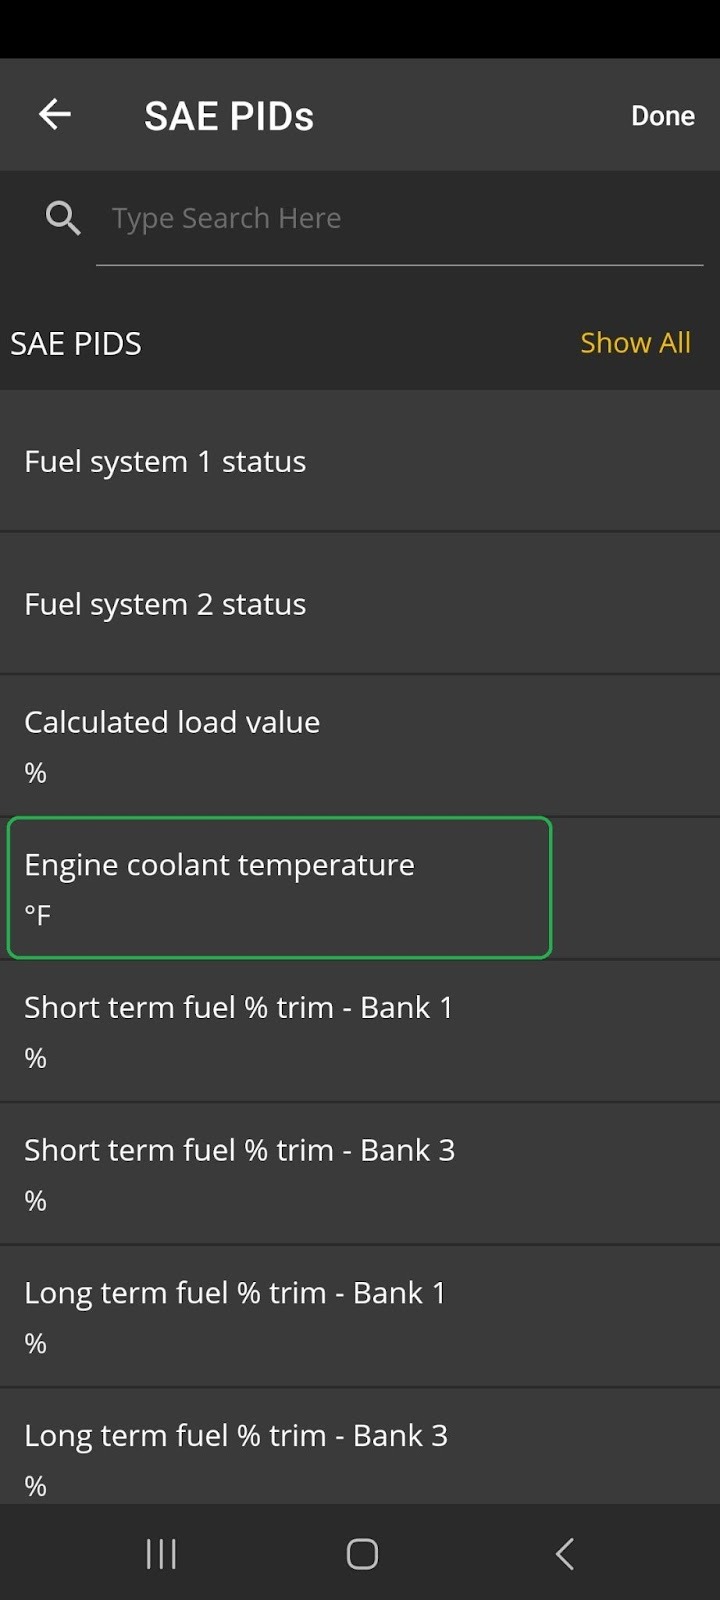Tap the SAE PIDS section label

76,342
